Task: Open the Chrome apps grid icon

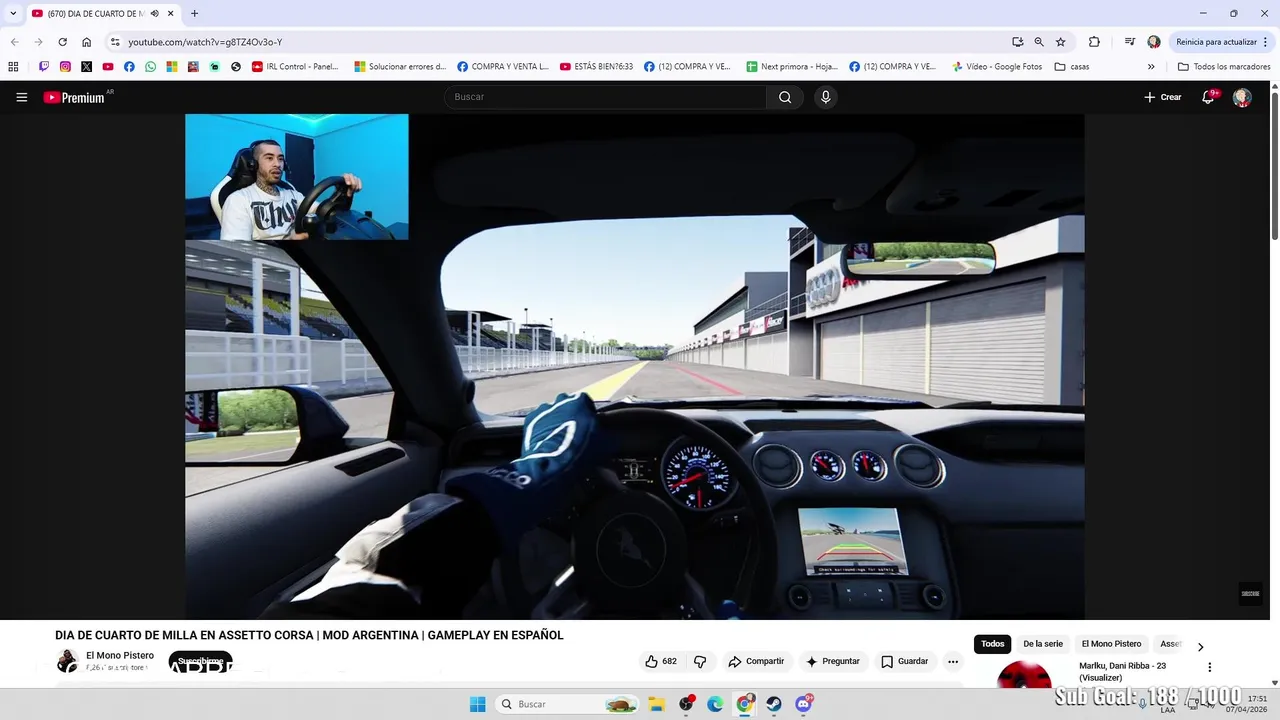Action: click(x=13, y=67)
